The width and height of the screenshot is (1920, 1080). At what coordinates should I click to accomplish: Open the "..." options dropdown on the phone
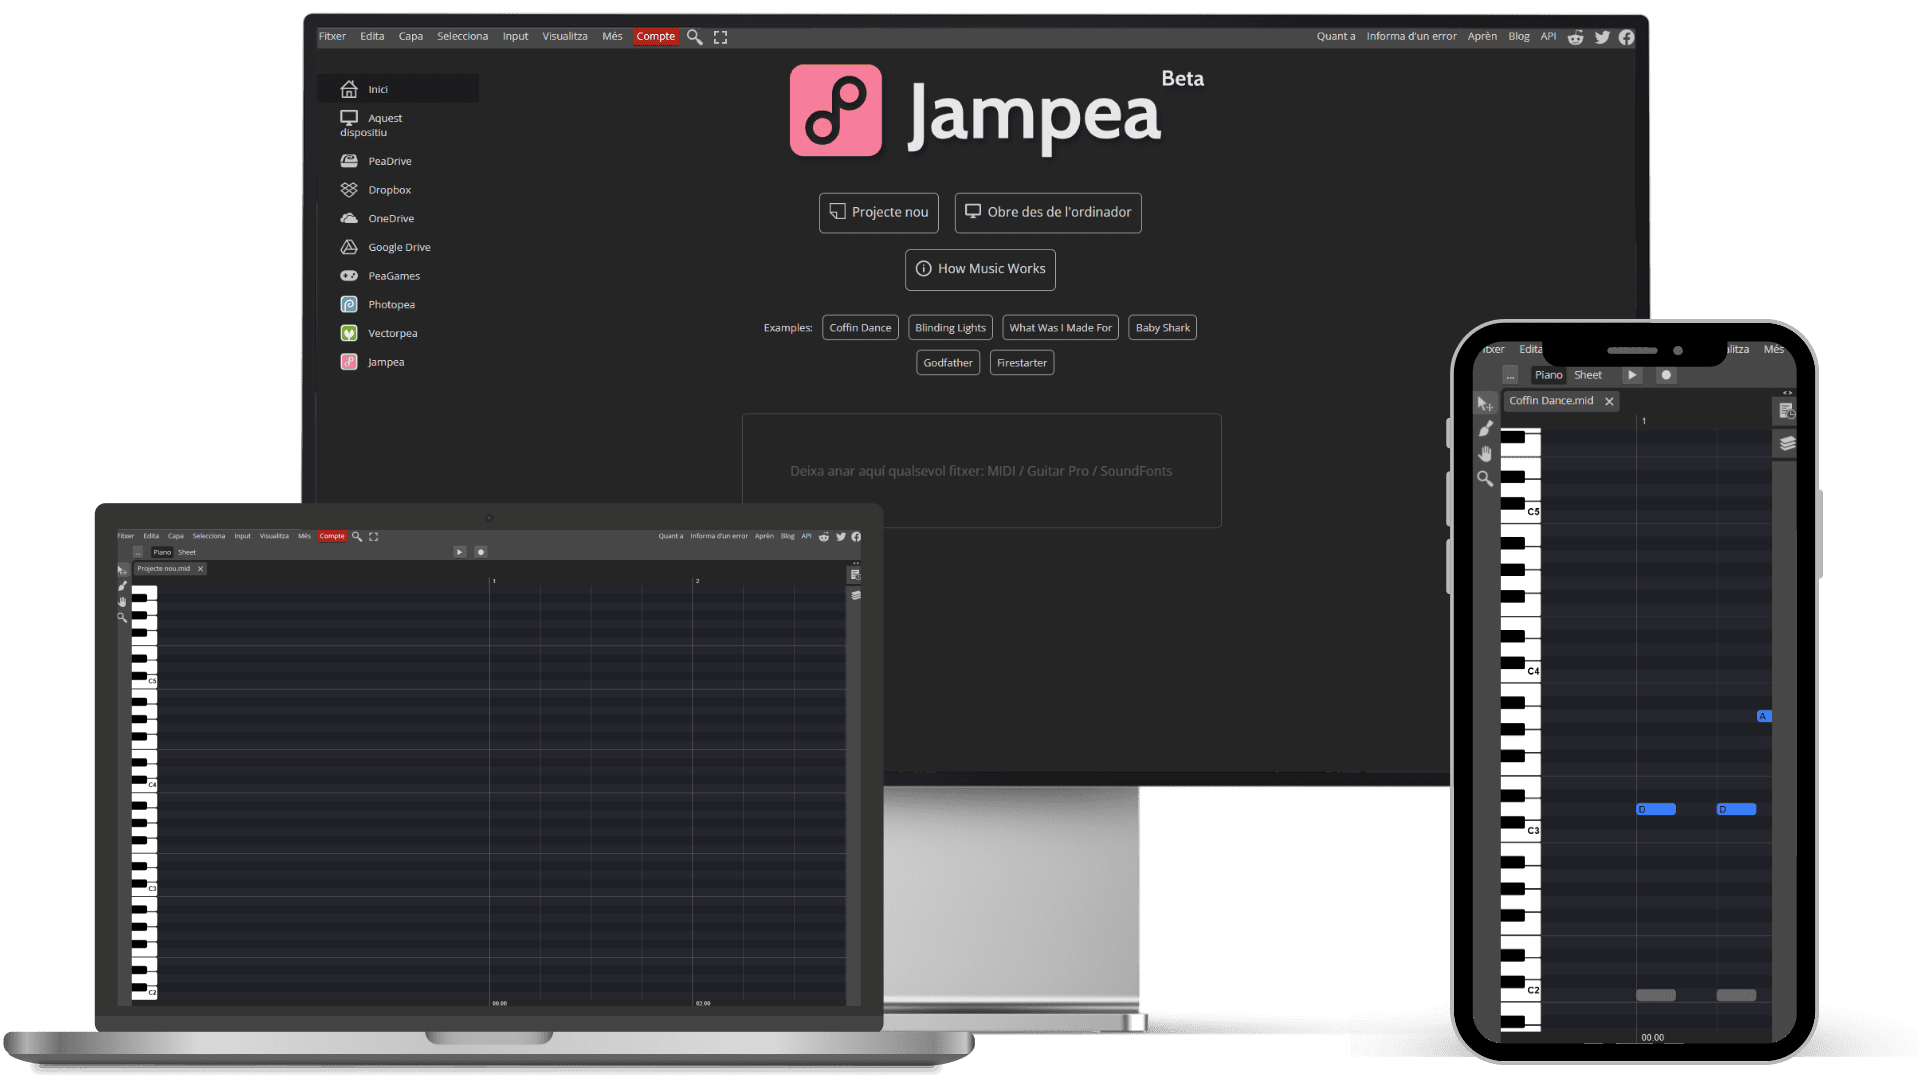(x=1510, y=375)
